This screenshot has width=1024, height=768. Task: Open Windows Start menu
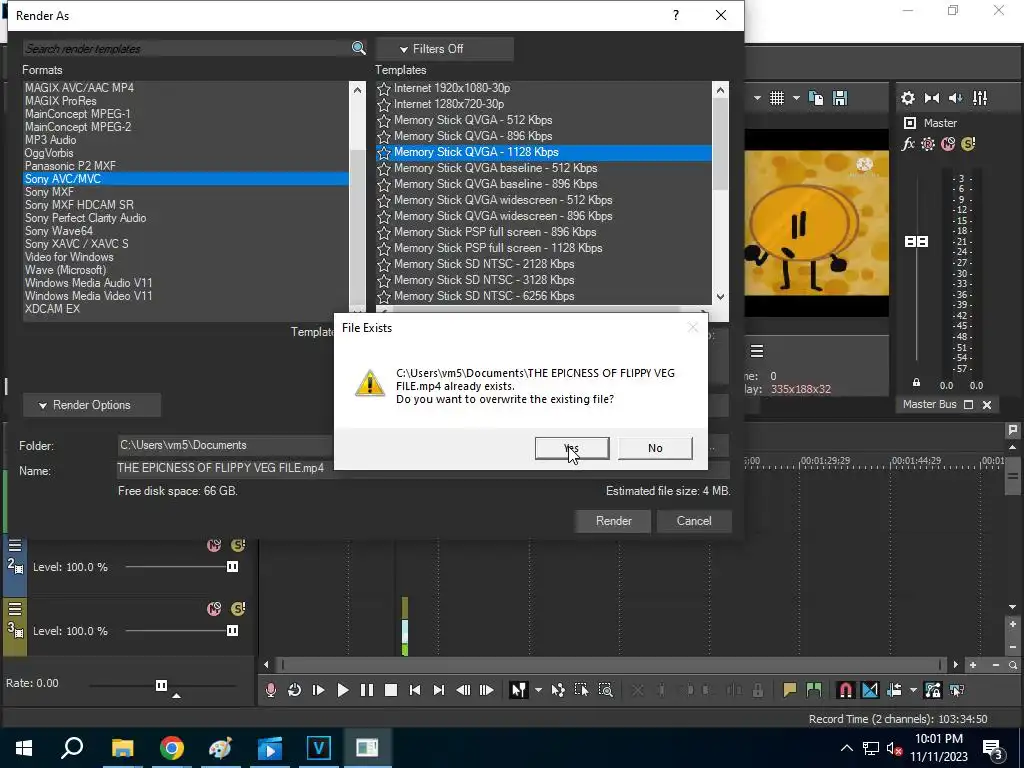pos(24,748)
